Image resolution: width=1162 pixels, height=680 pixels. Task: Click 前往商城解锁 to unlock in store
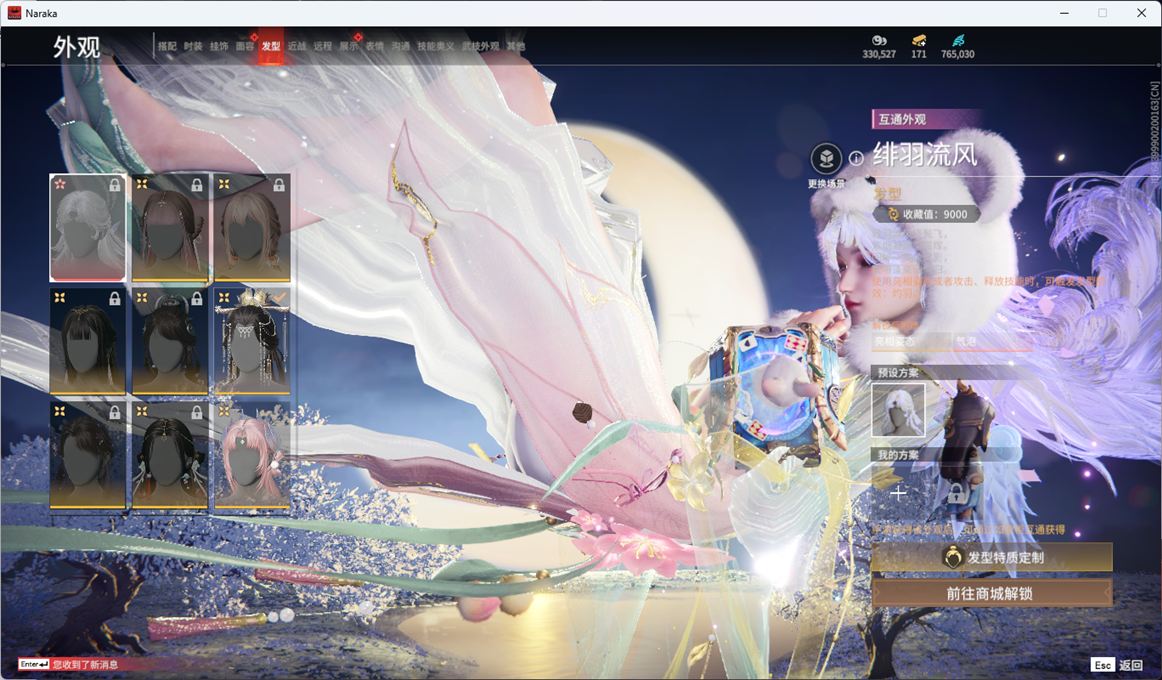(x=992, y=593)
